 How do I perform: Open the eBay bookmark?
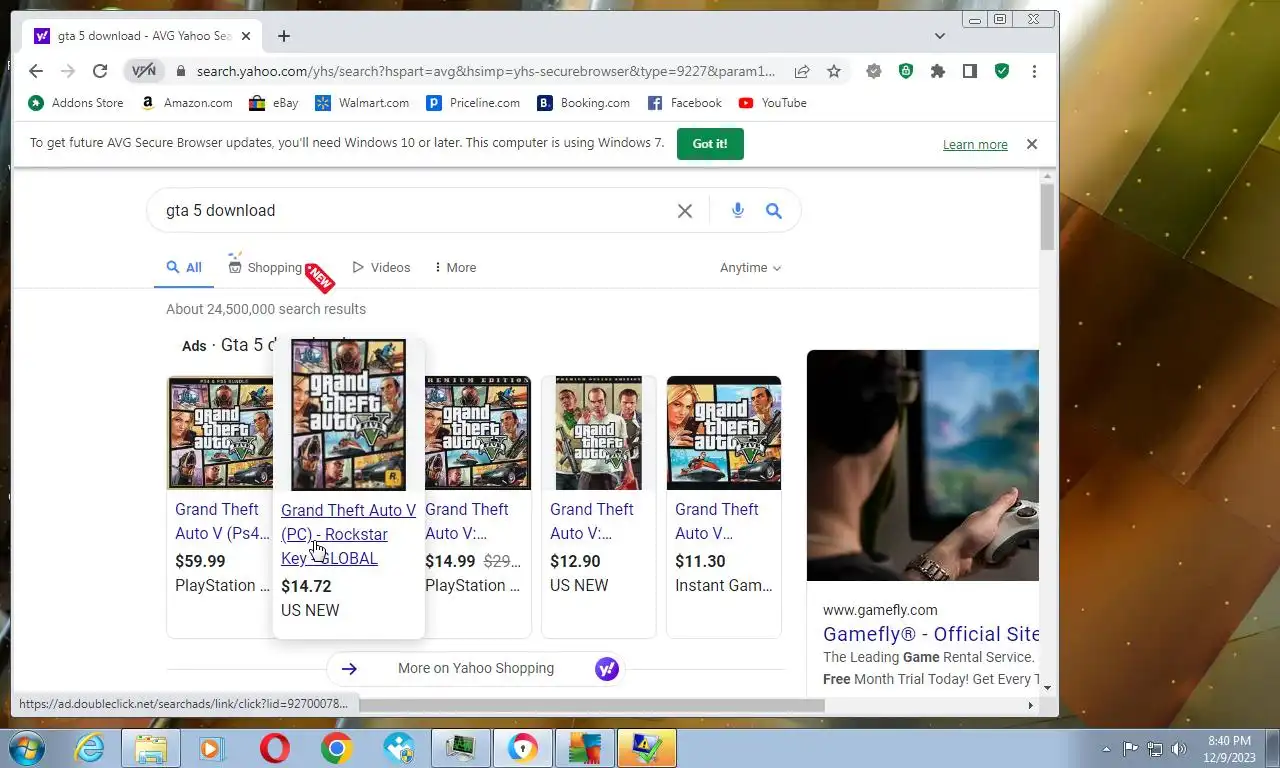[x=274, y=103]
